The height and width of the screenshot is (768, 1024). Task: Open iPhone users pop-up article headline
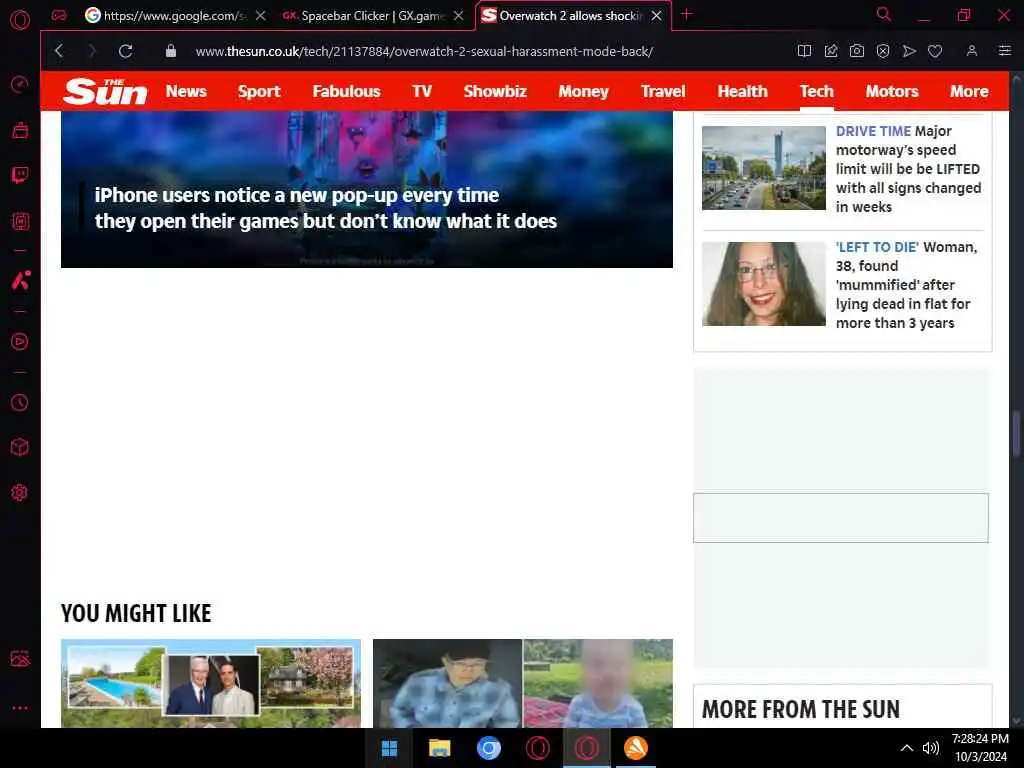click(x=325, y=208)
